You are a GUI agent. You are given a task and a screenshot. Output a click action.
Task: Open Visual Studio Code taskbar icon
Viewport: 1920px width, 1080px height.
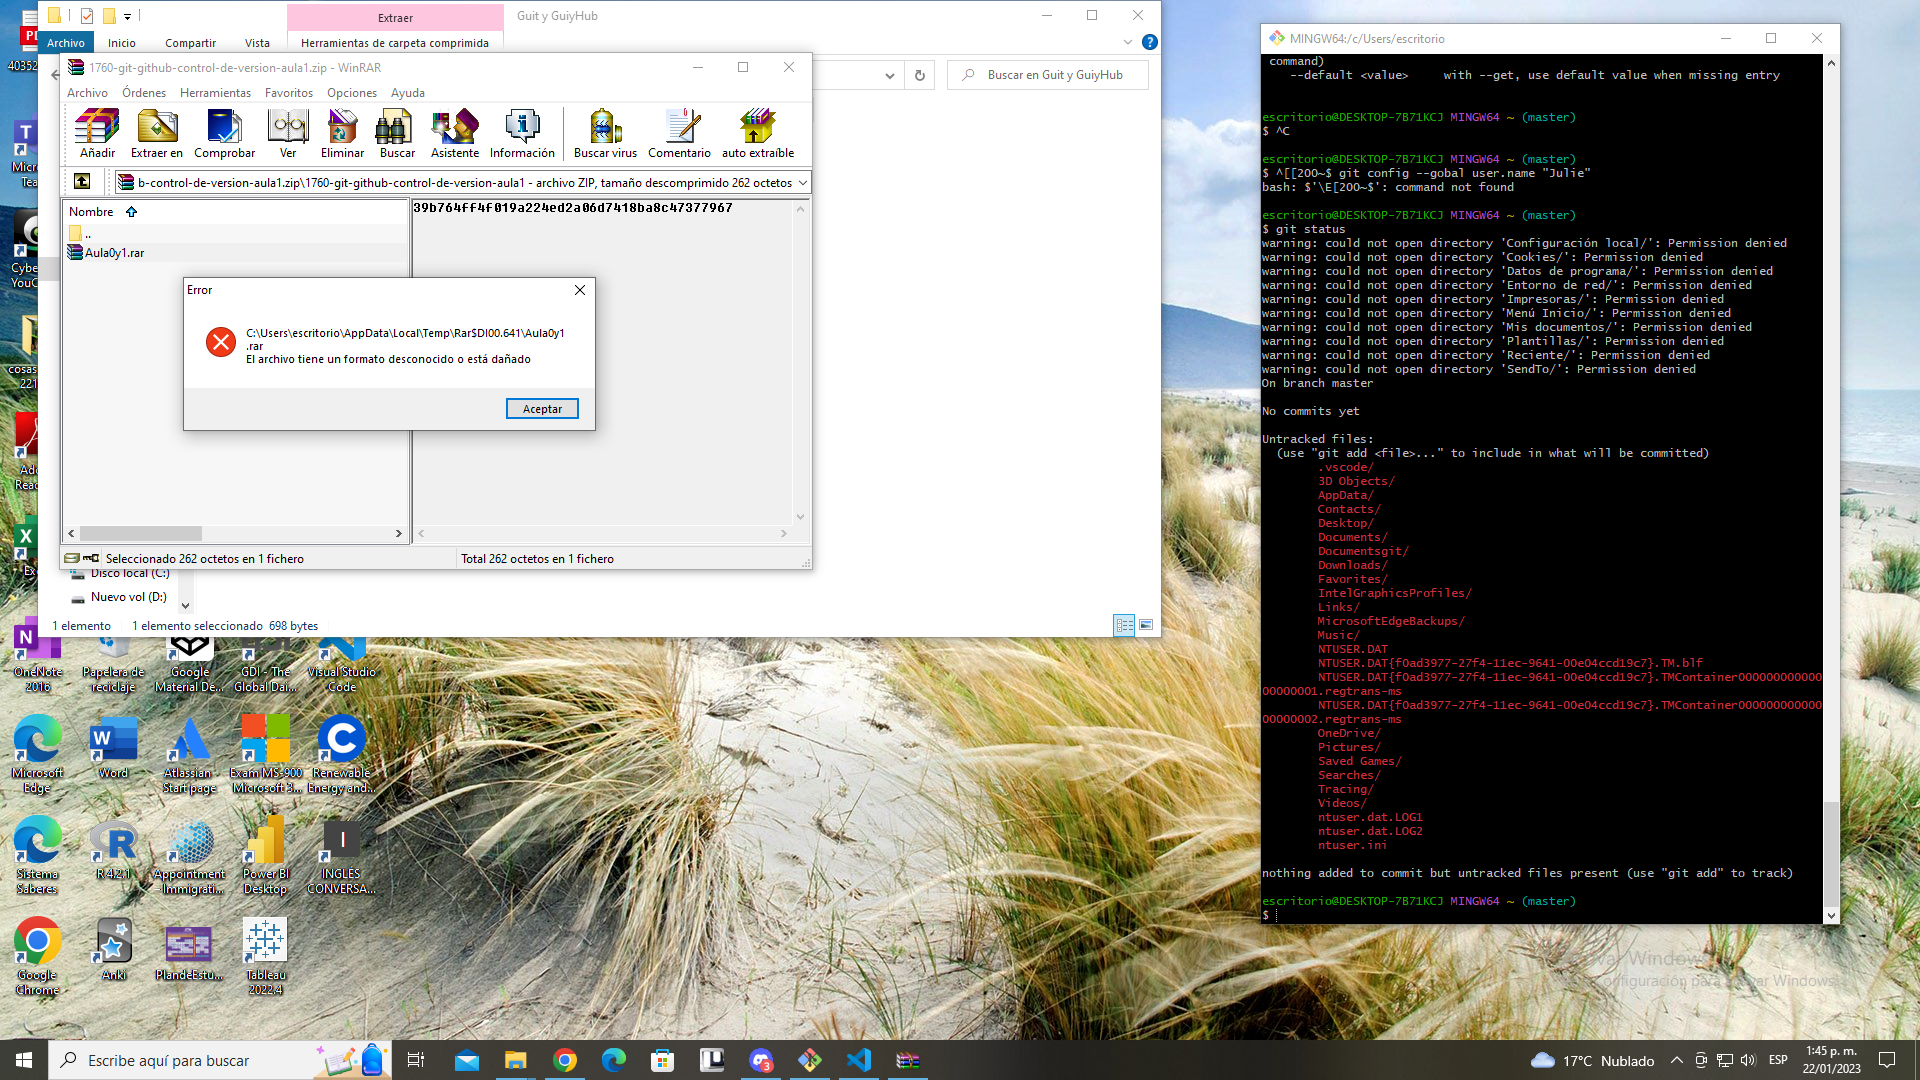[x=859, y=1060]
